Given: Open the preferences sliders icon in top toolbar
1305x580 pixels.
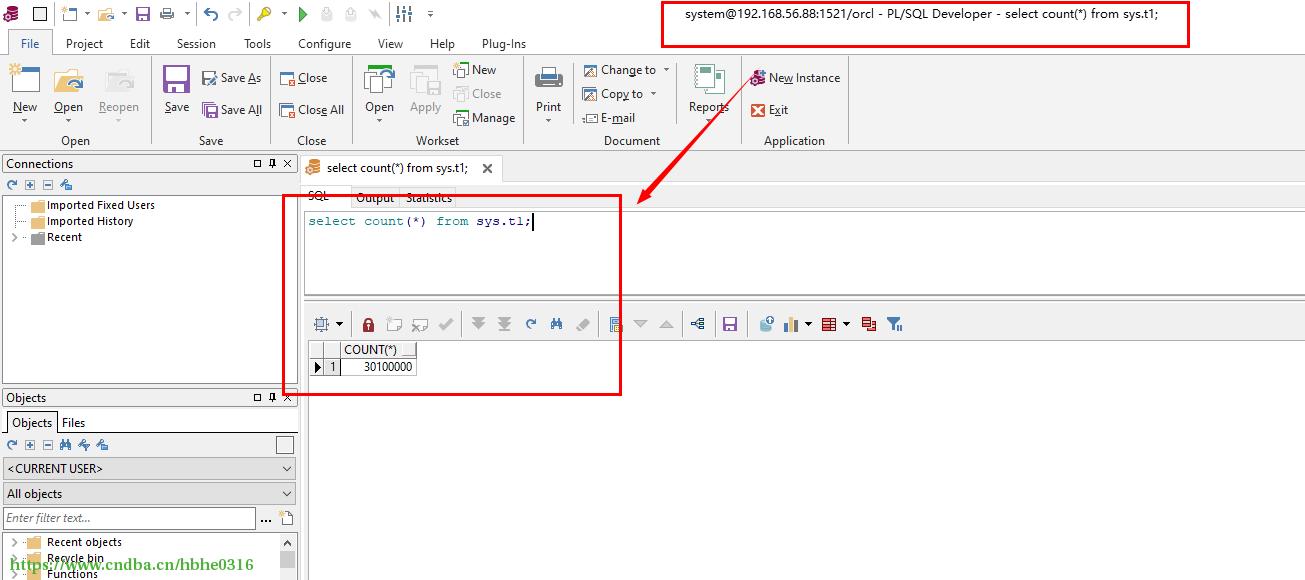Looking at the screenshot, I should tap(404, 14).
